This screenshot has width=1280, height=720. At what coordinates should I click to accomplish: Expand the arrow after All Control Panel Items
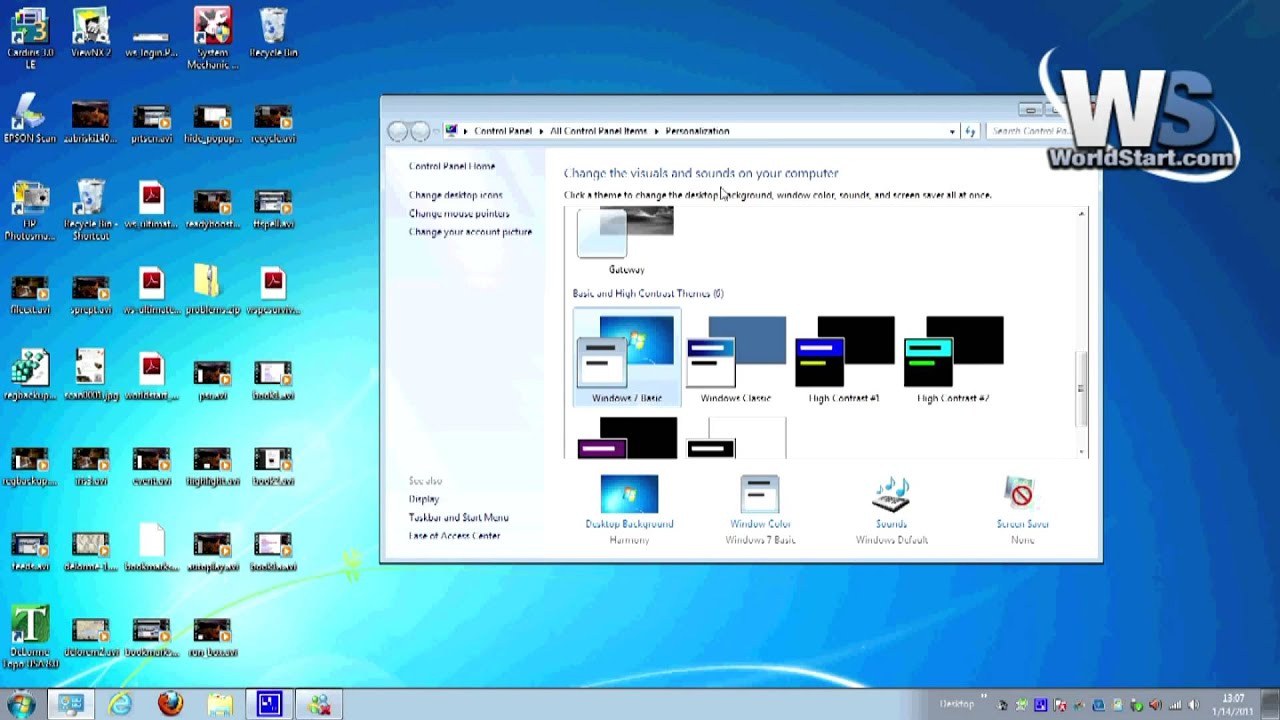tap(656, 131)
